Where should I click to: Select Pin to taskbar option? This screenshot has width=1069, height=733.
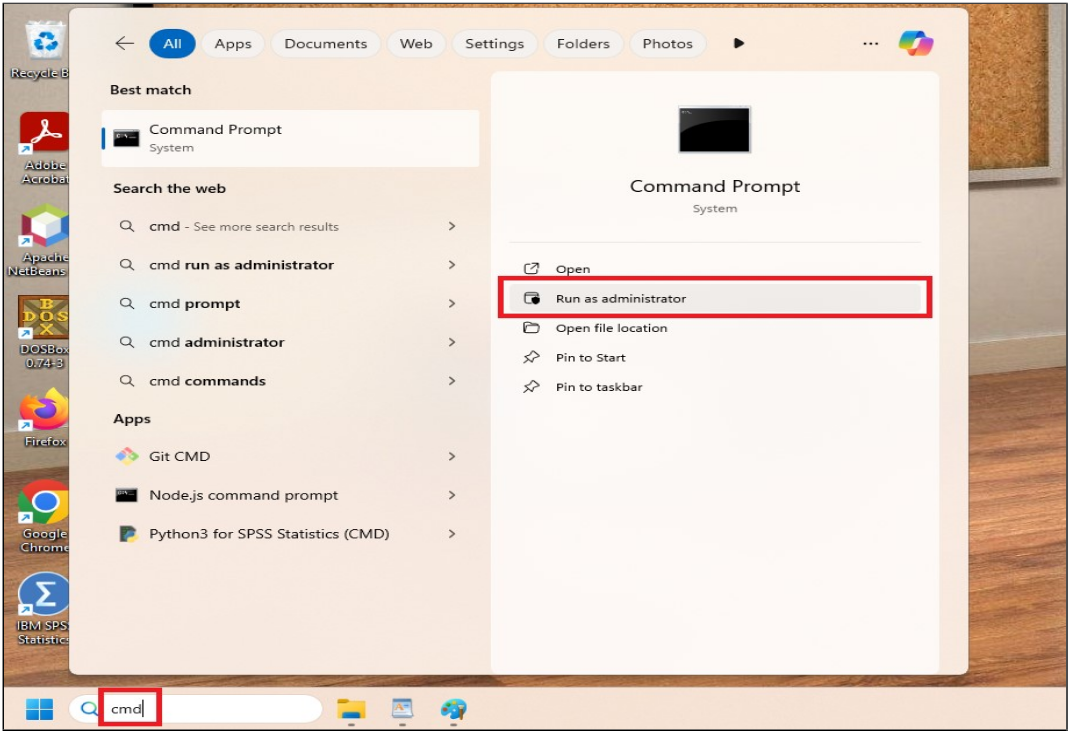[598, 387]
